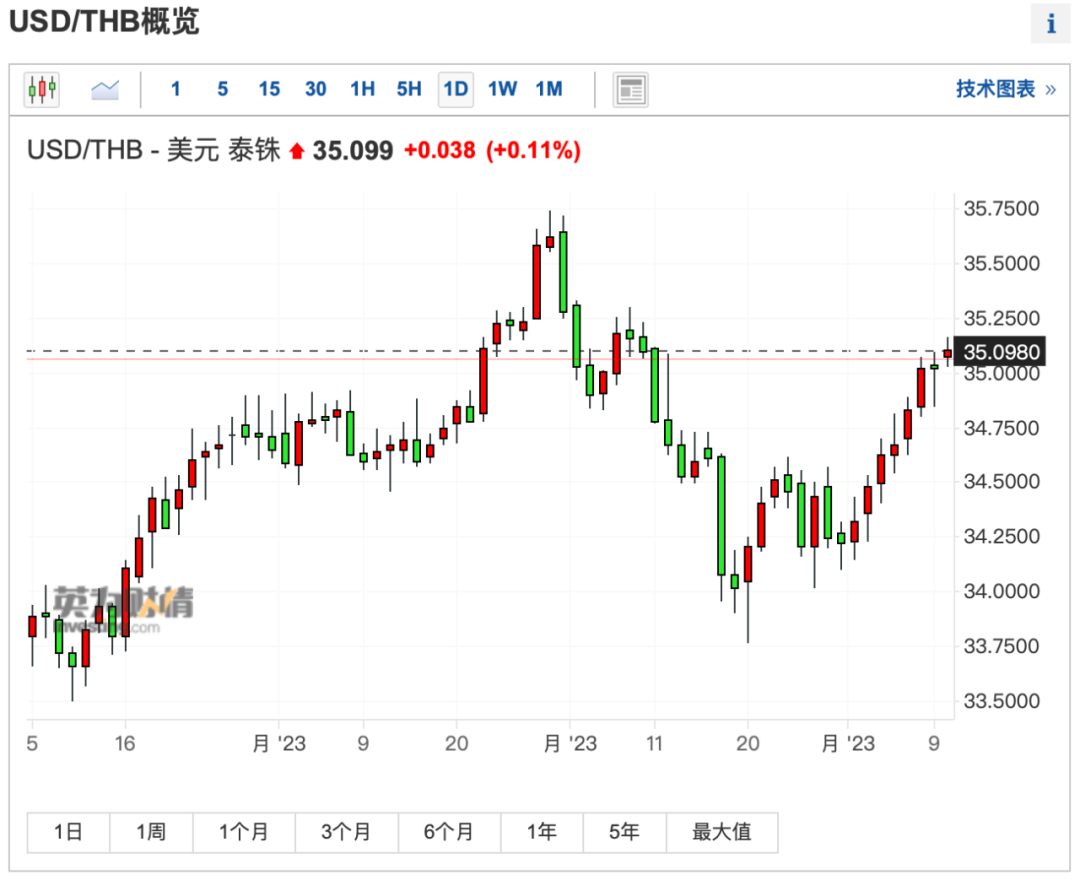This screenshot has height=880, width=1080.
Task: Select the 5H chart interval
Action: coord(409,89)
